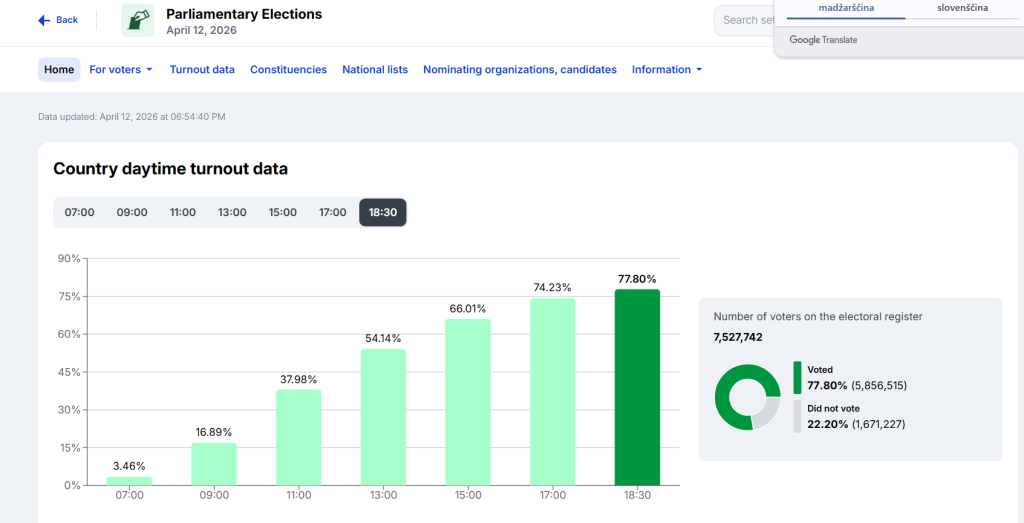Open Nominating organizations, candidates page

520,70
